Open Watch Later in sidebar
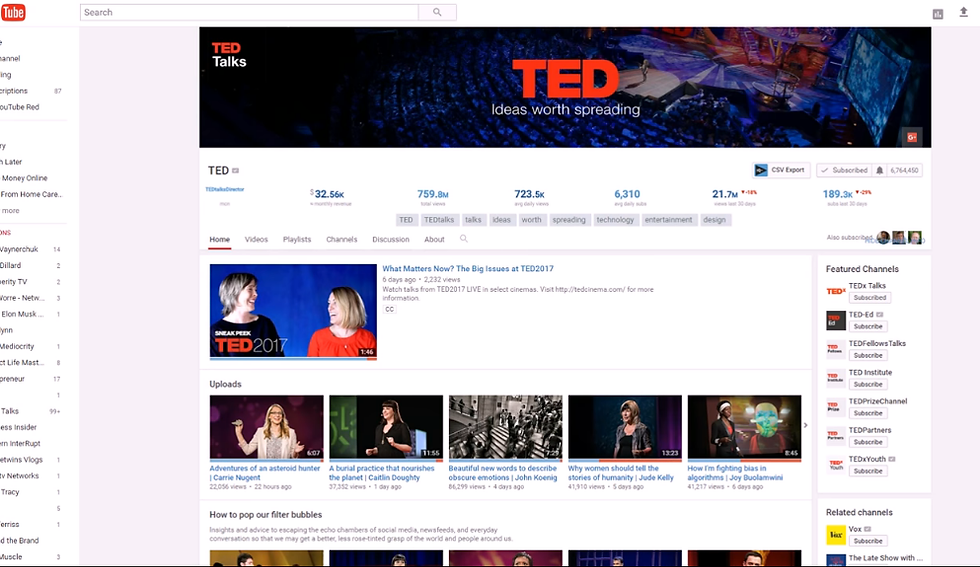This screenshot has height=567, width=980. click(11, 162)
